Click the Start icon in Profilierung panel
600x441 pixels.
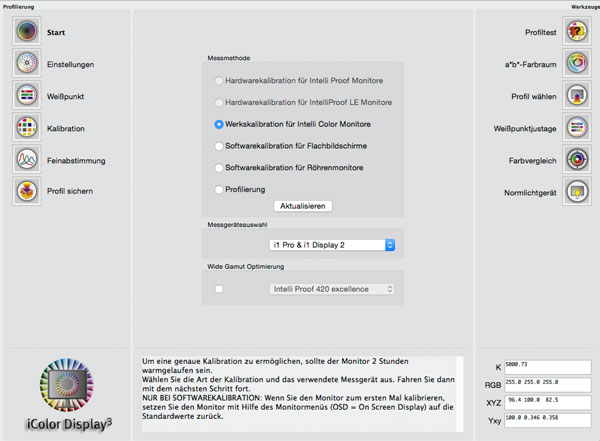[27, 32]
